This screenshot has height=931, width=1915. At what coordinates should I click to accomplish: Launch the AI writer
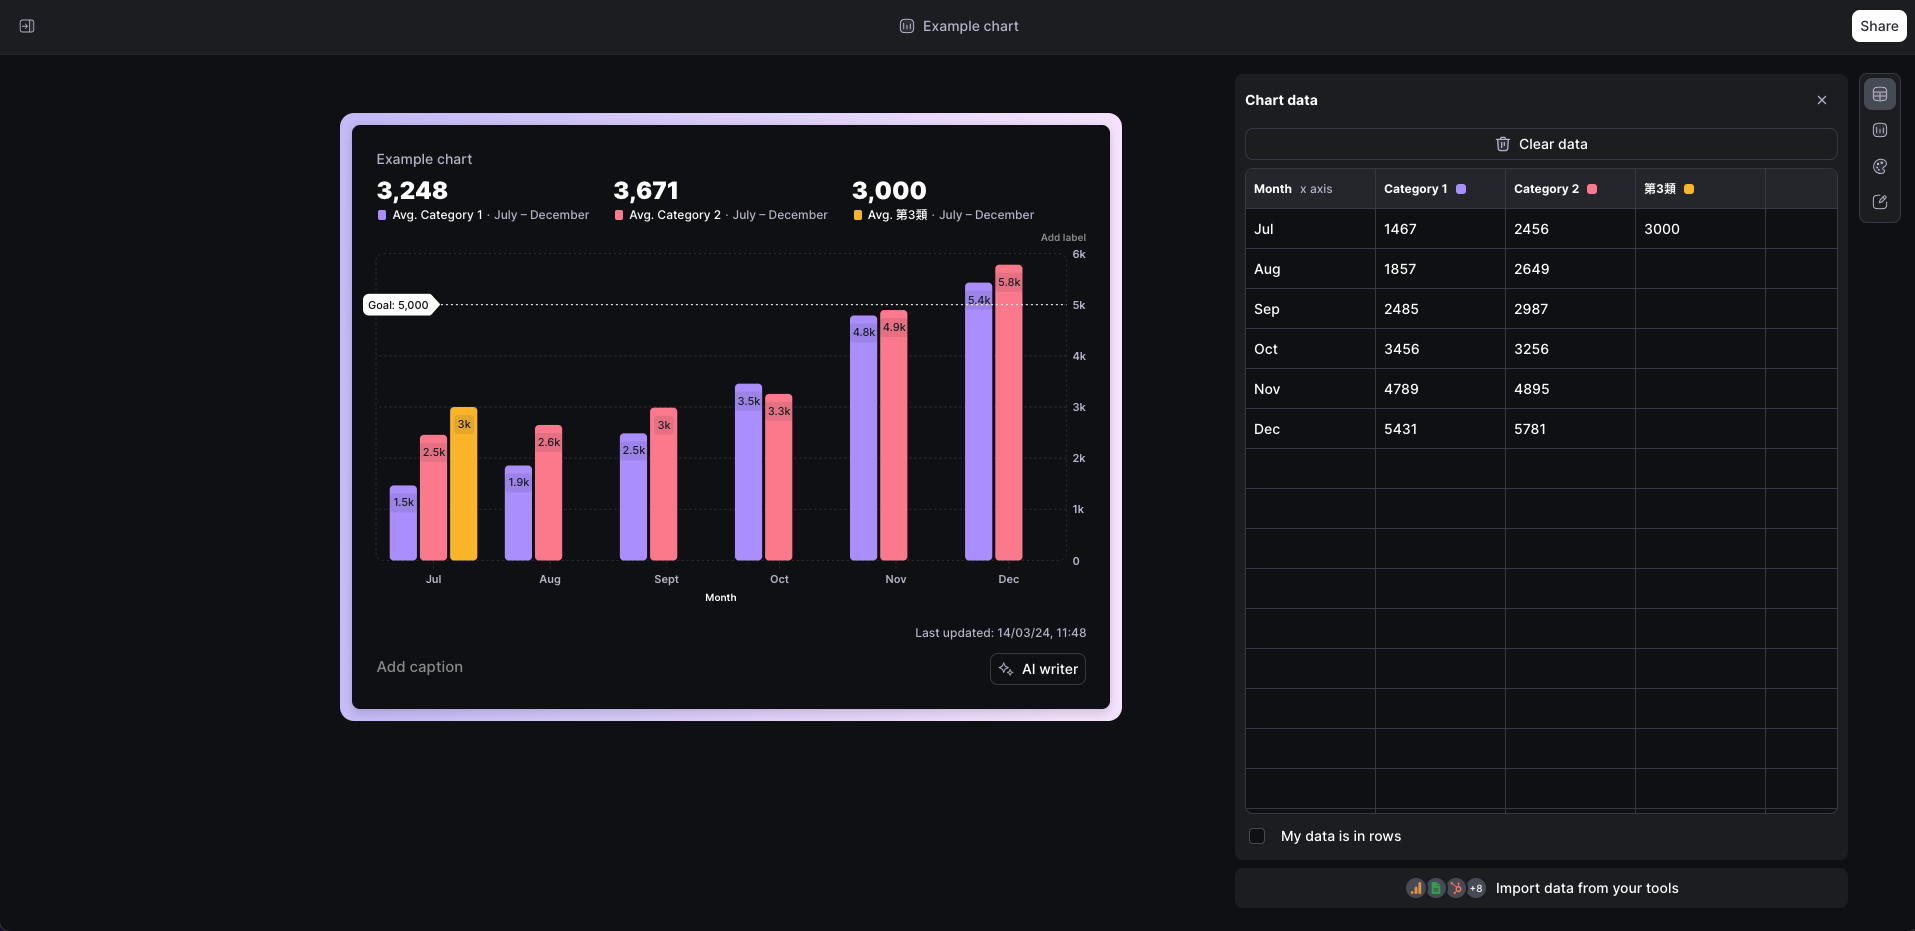[x=1038, y=669]
